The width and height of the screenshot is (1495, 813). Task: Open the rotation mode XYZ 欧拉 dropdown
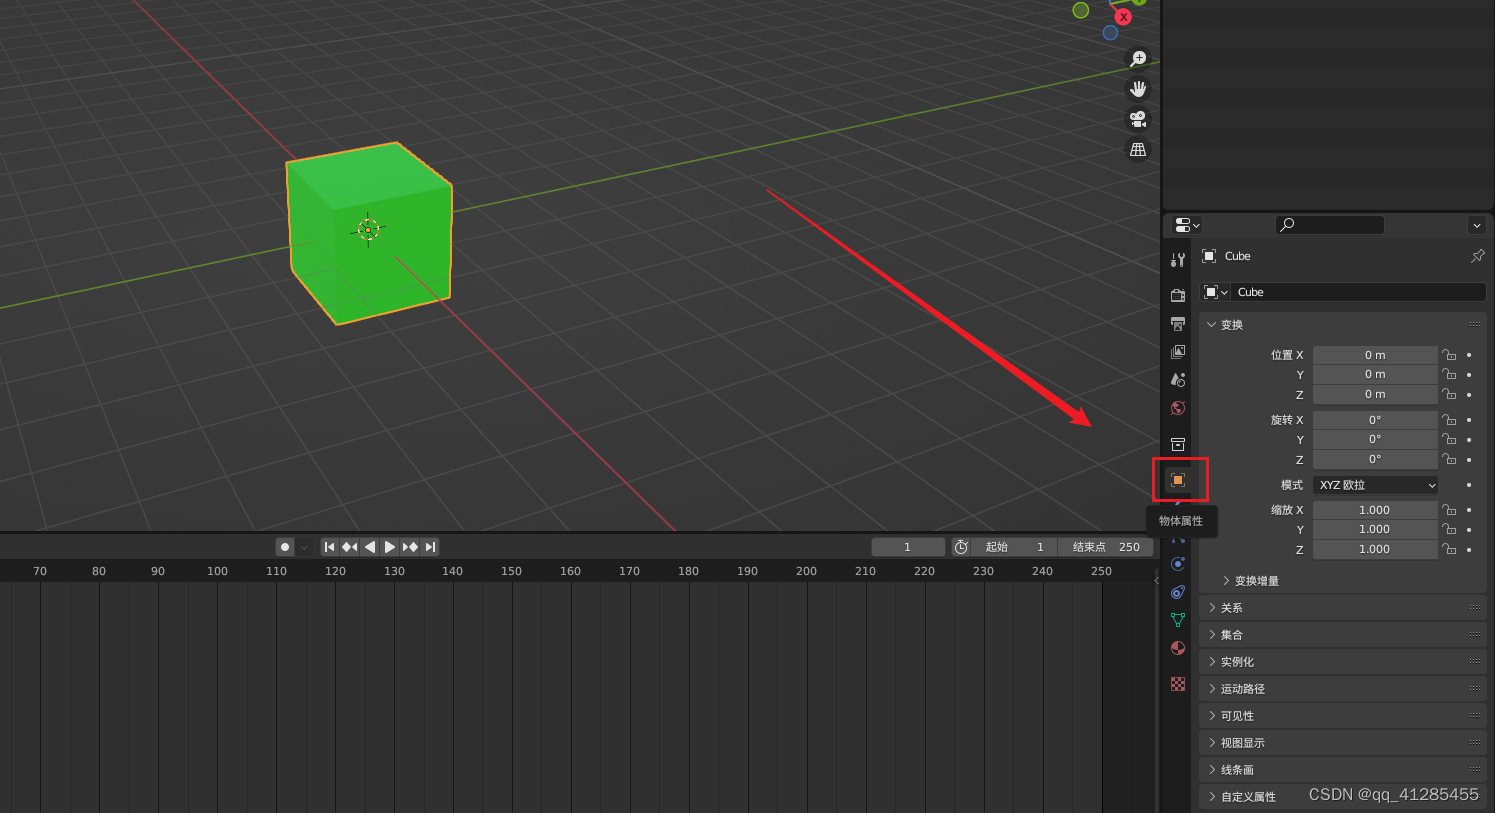[x=1376, y=485]
